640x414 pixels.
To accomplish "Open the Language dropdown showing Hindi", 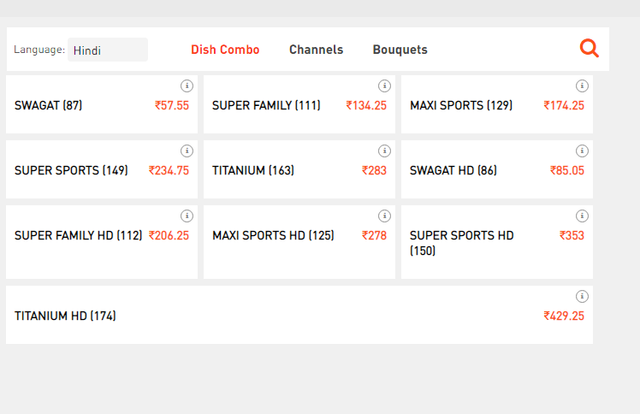I will 108,50.
